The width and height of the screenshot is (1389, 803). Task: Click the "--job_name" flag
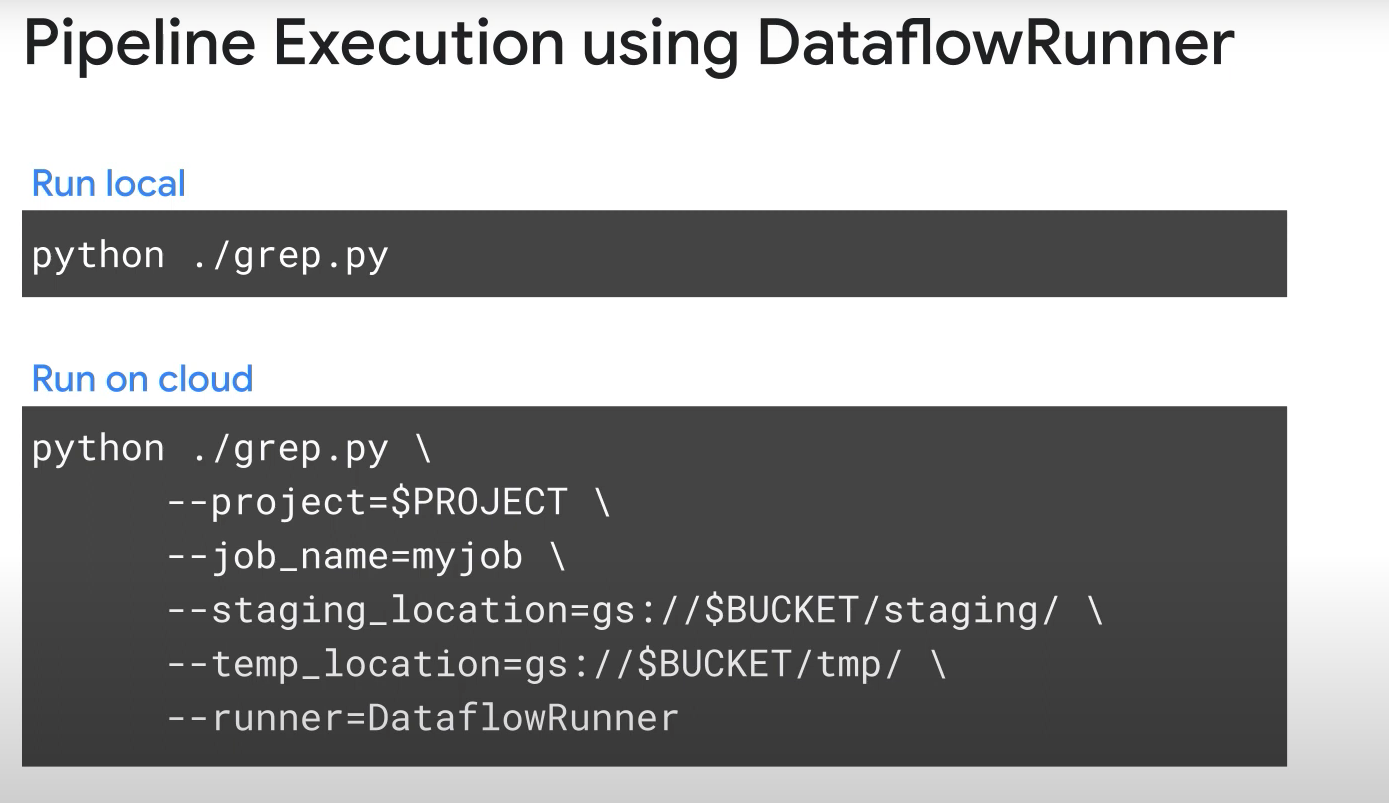click(x=278, y=556)
